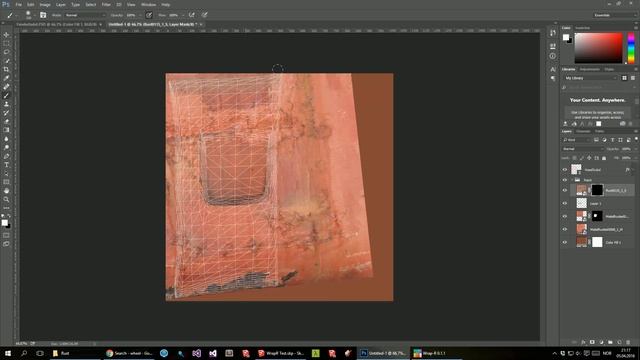This screenshot has width=640, height=360.
Task: Select the Eraser tool
Action: point(6,121)
